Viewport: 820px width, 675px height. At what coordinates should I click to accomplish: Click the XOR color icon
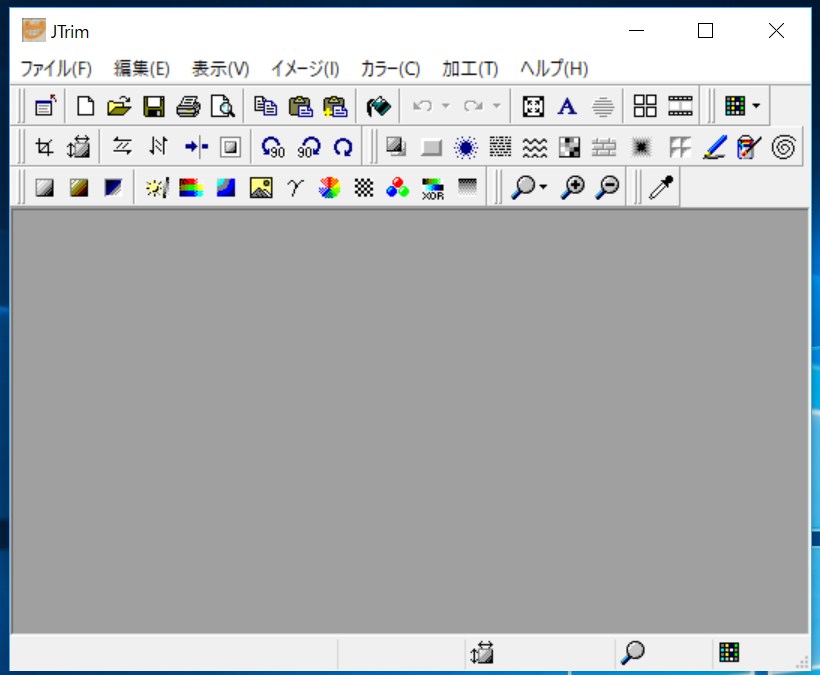pyautogui.click(x=433, y=188)
